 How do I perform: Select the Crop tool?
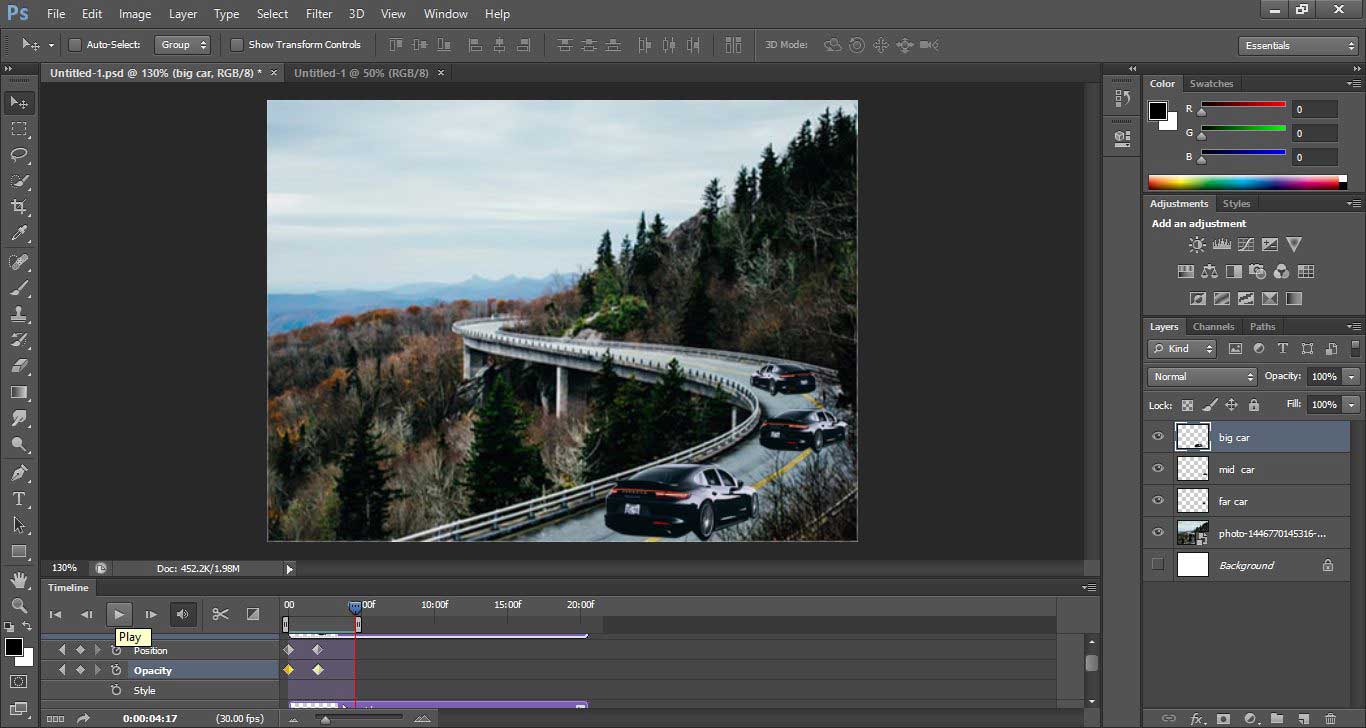pos(19,207)
